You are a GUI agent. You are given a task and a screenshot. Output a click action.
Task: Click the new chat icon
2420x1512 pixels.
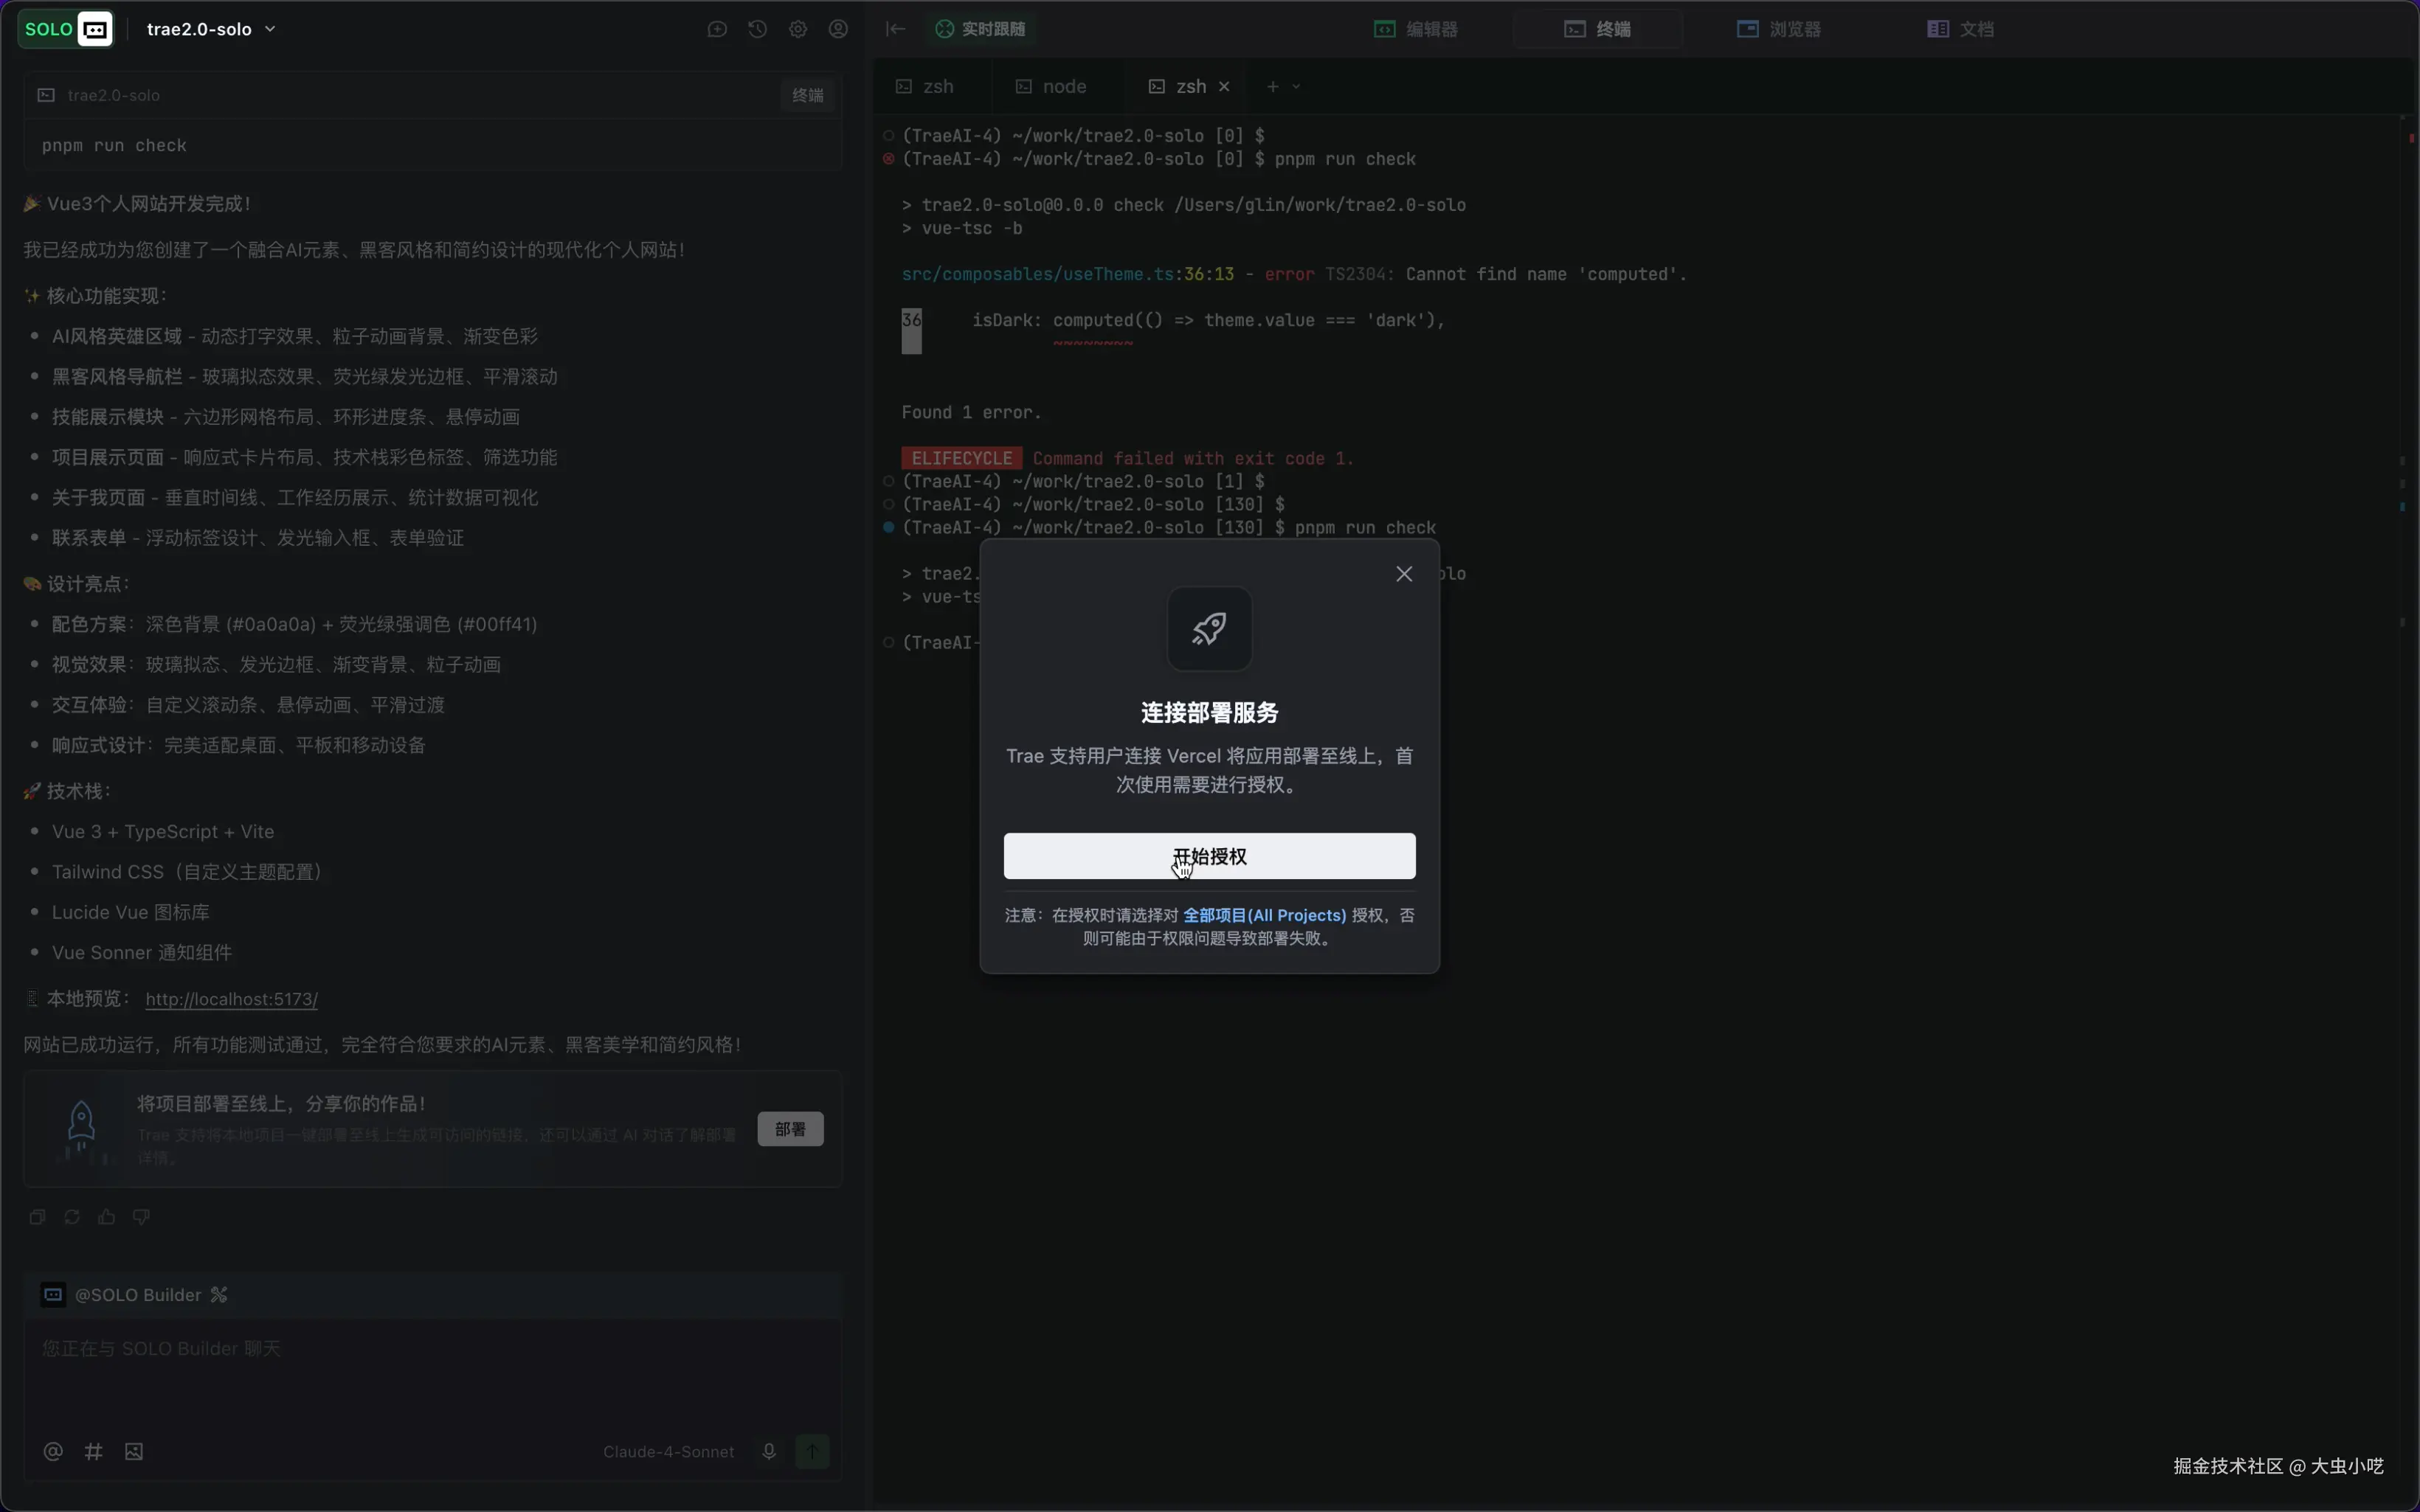pos(717,29)
